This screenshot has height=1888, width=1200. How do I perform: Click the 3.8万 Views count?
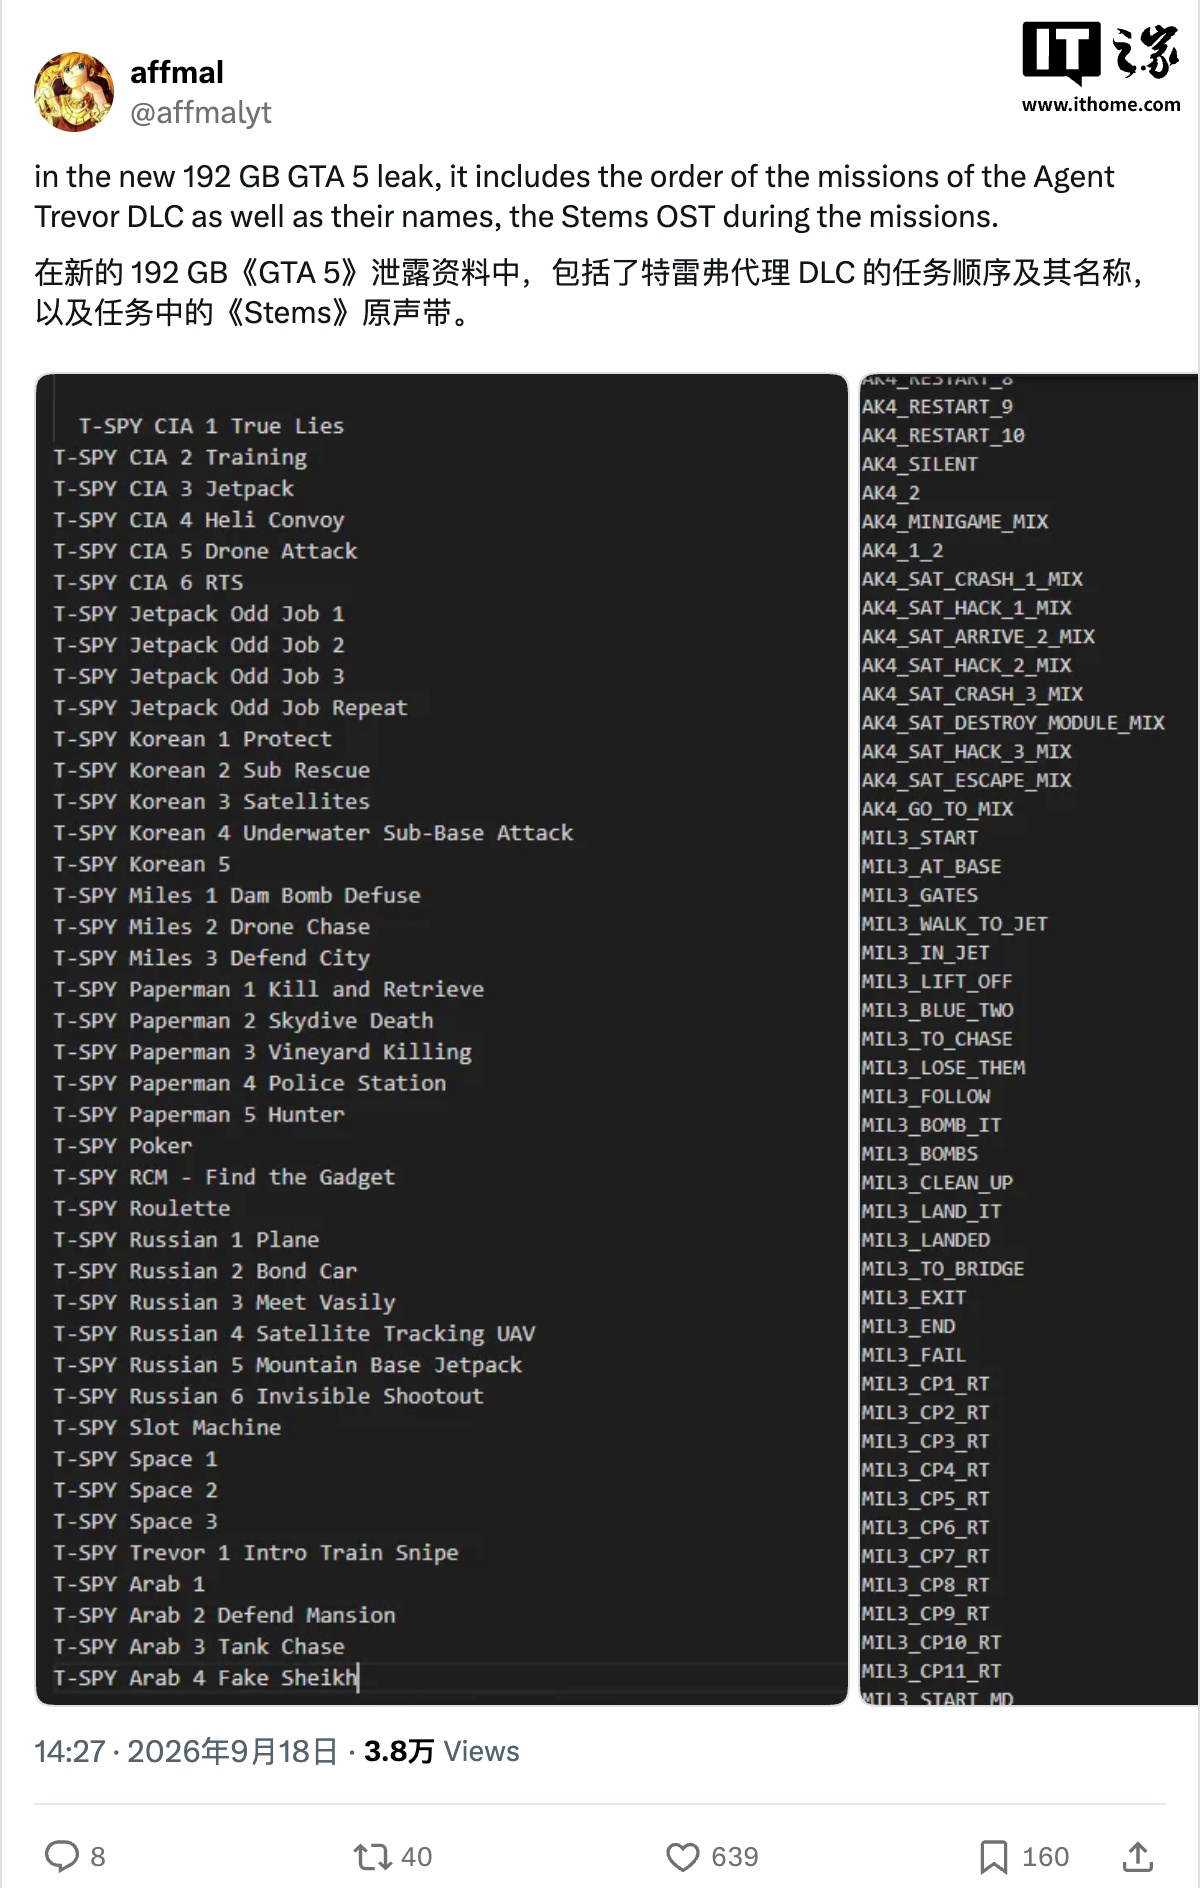pos(441,1751)
